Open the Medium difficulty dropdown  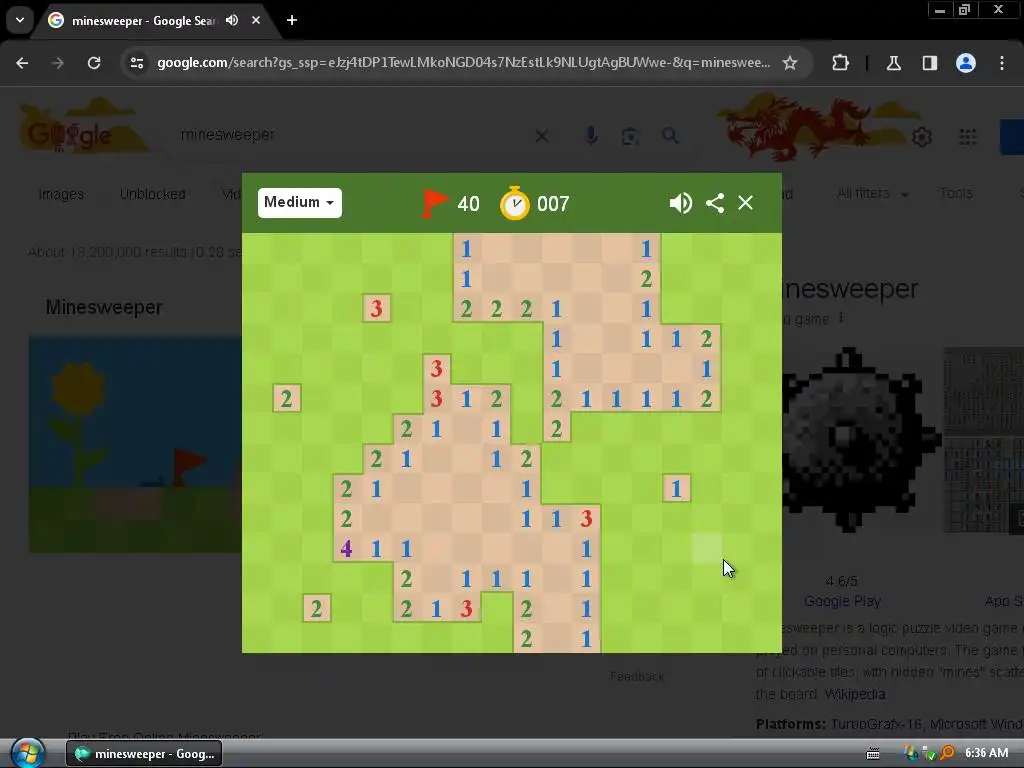coord(300,202)
